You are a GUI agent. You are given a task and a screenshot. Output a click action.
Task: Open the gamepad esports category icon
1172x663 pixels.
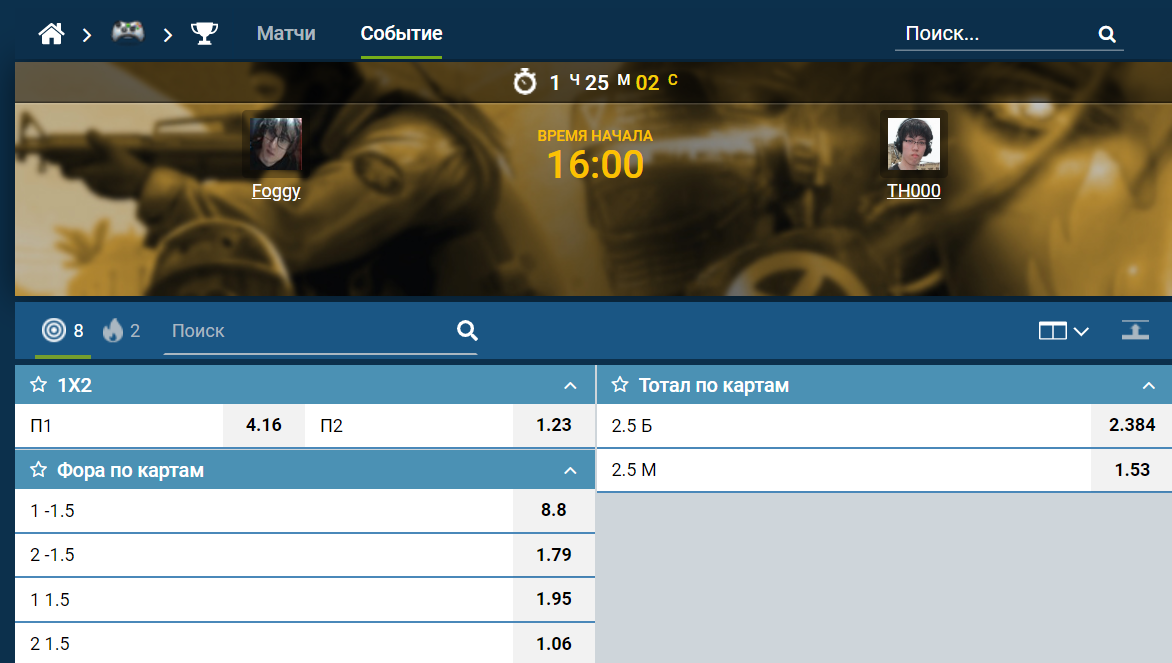tap(128, 32)
